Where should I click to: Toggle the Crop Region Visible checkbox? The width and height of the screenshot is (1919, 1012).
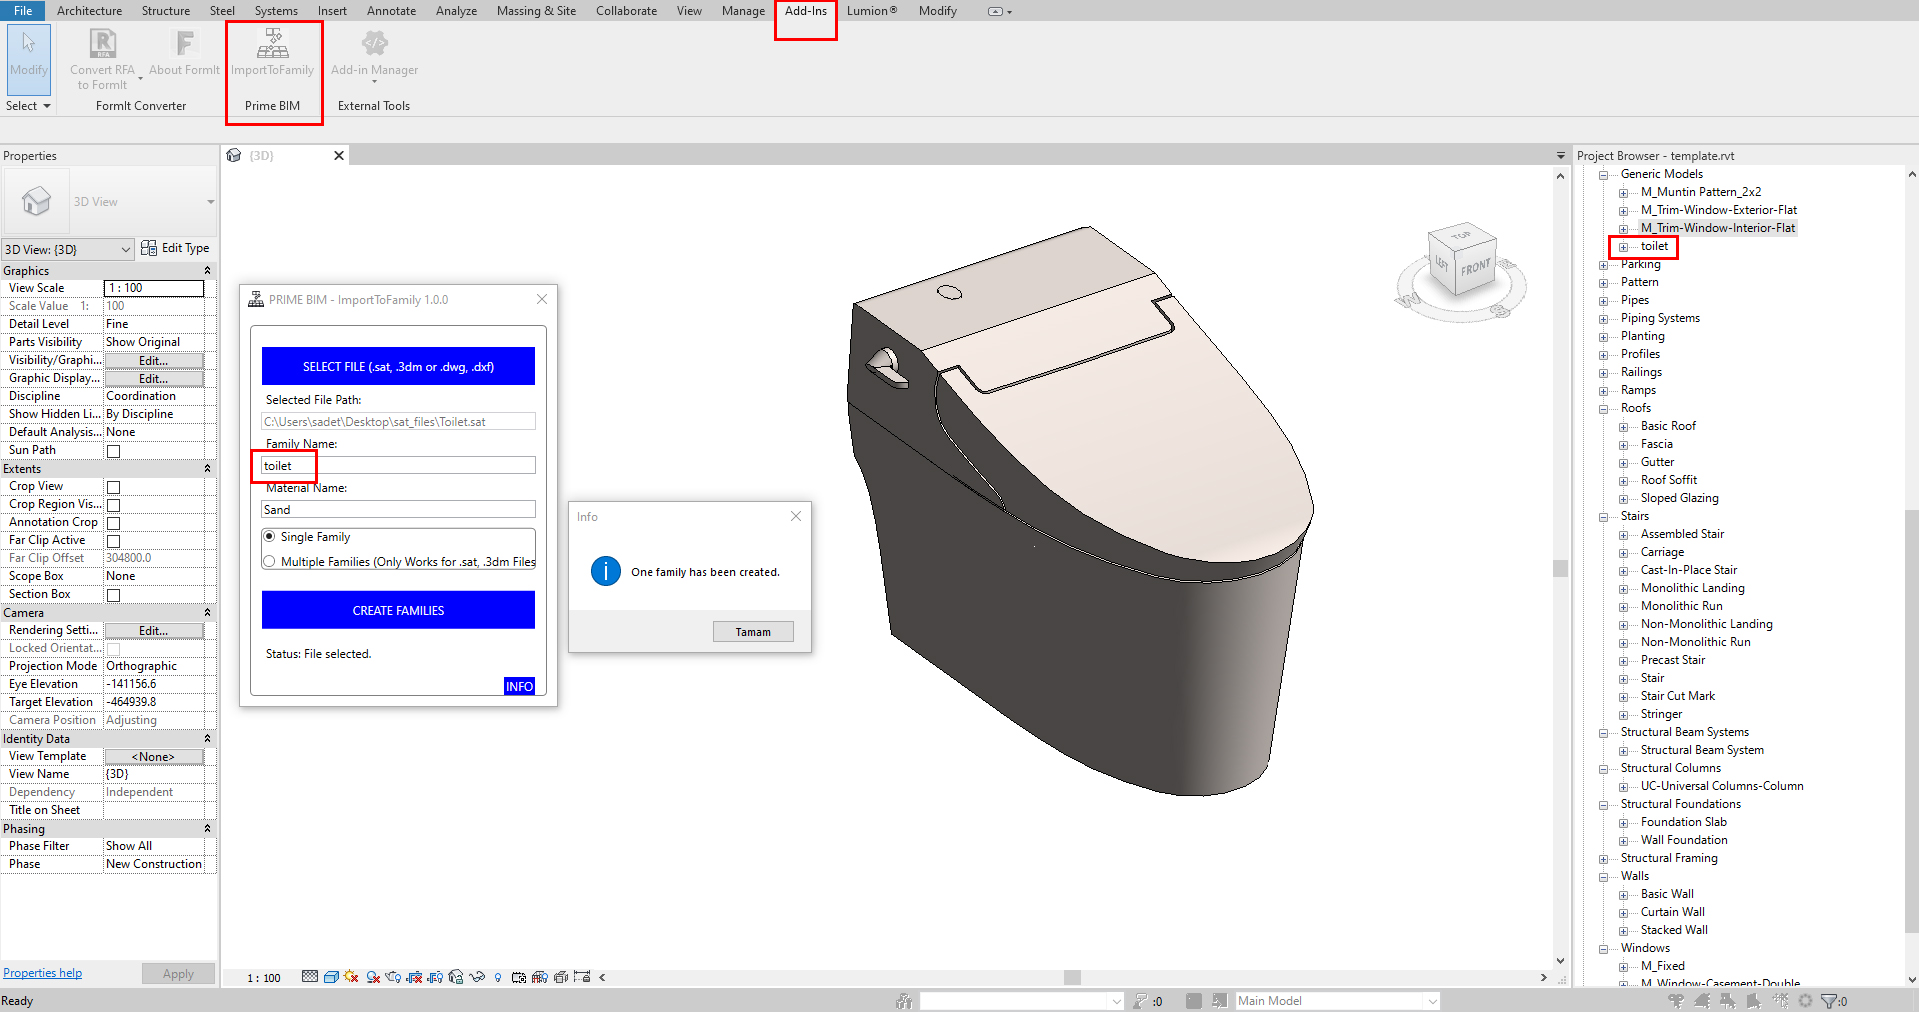click(x=113, y=505)
